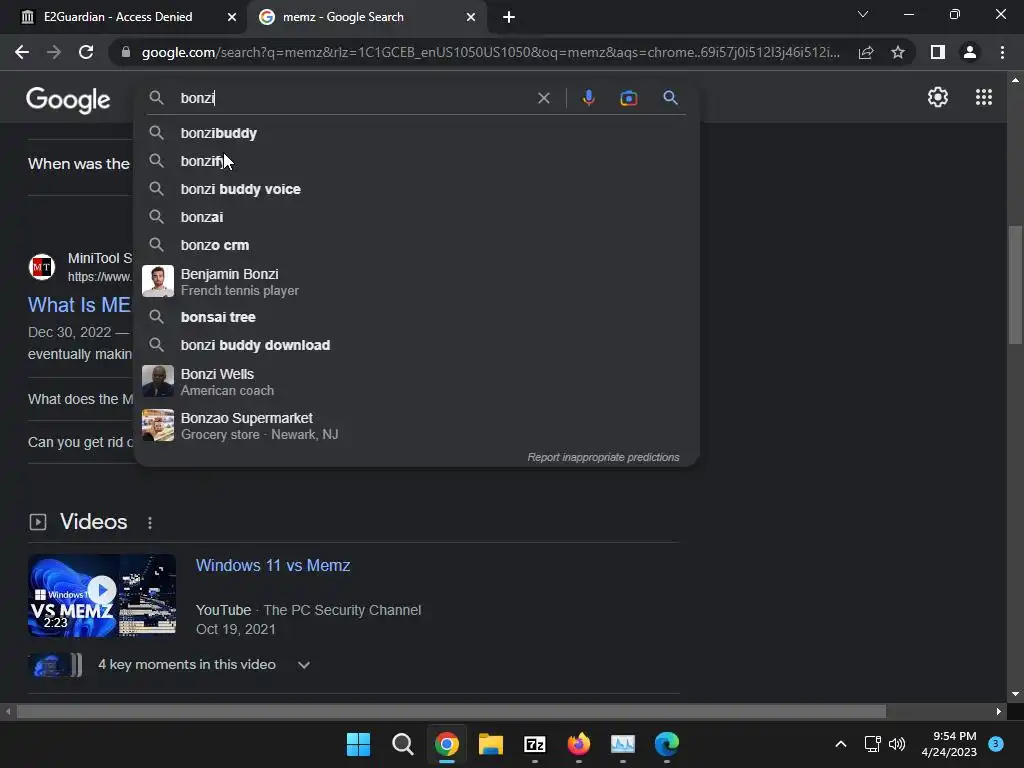1024x768 pixels.
Task: Open the tab search dropdown
Action: click(x=863, y=14)
